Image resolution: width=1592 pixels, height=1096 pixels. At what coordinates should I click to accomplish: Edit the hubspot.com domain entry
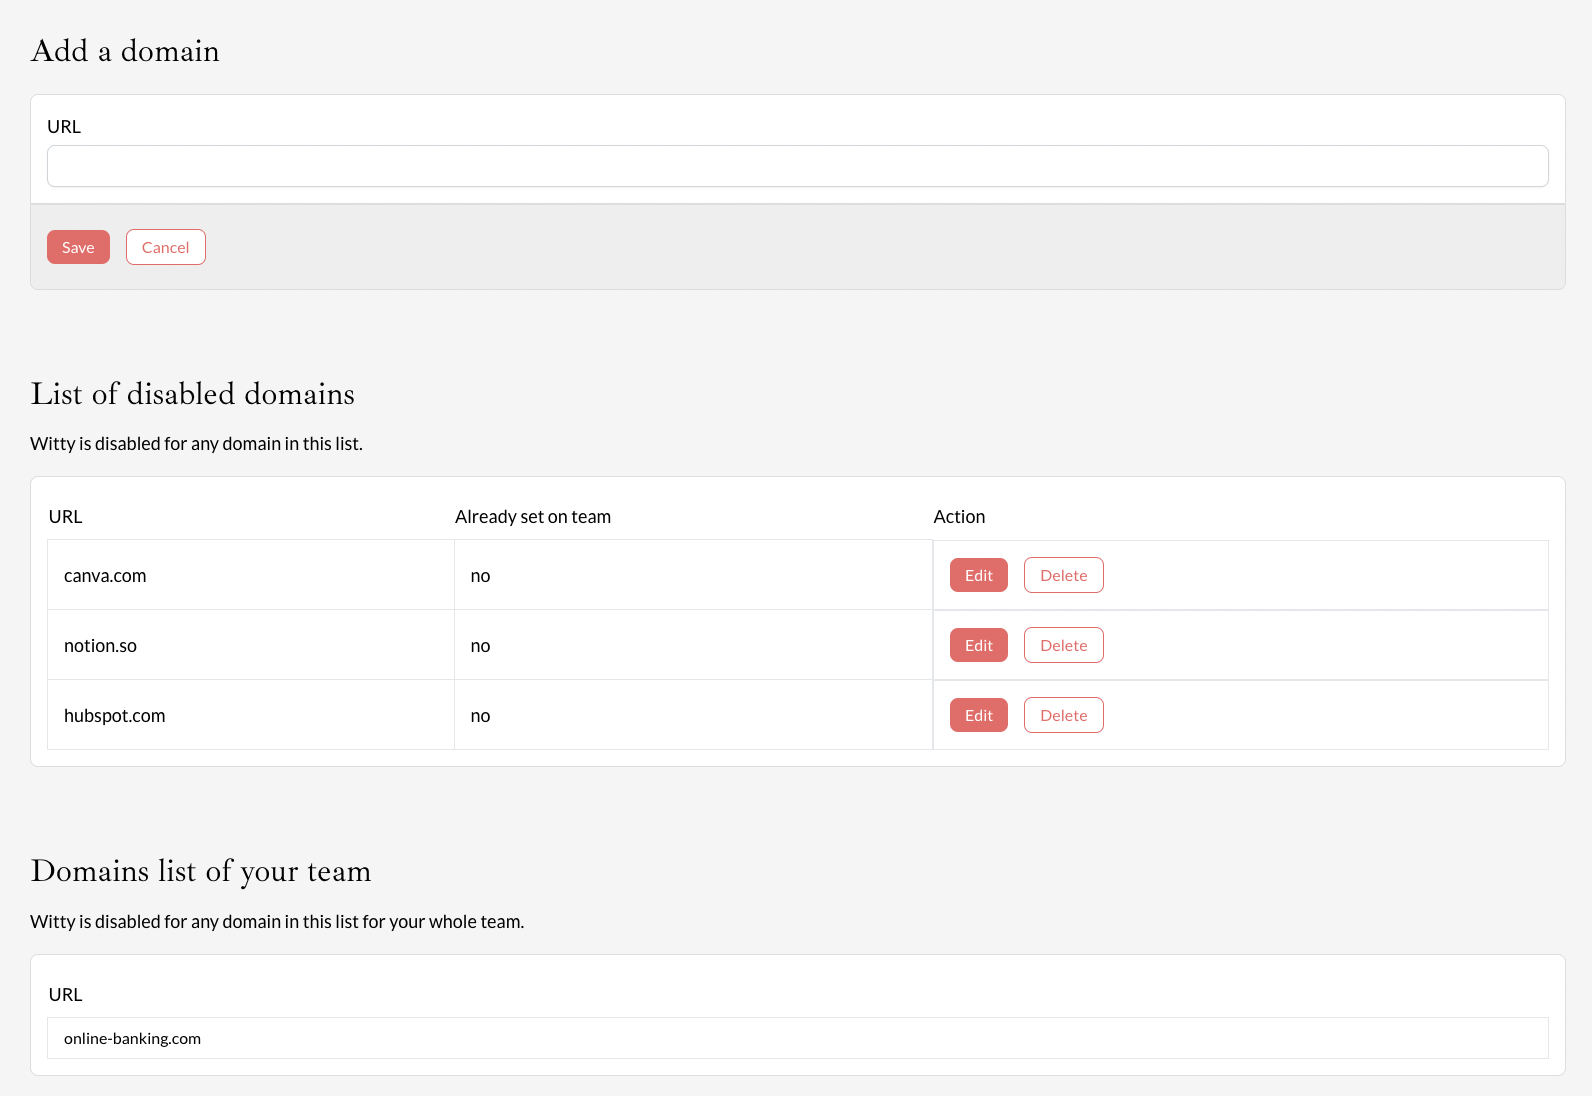pos(978,715)
